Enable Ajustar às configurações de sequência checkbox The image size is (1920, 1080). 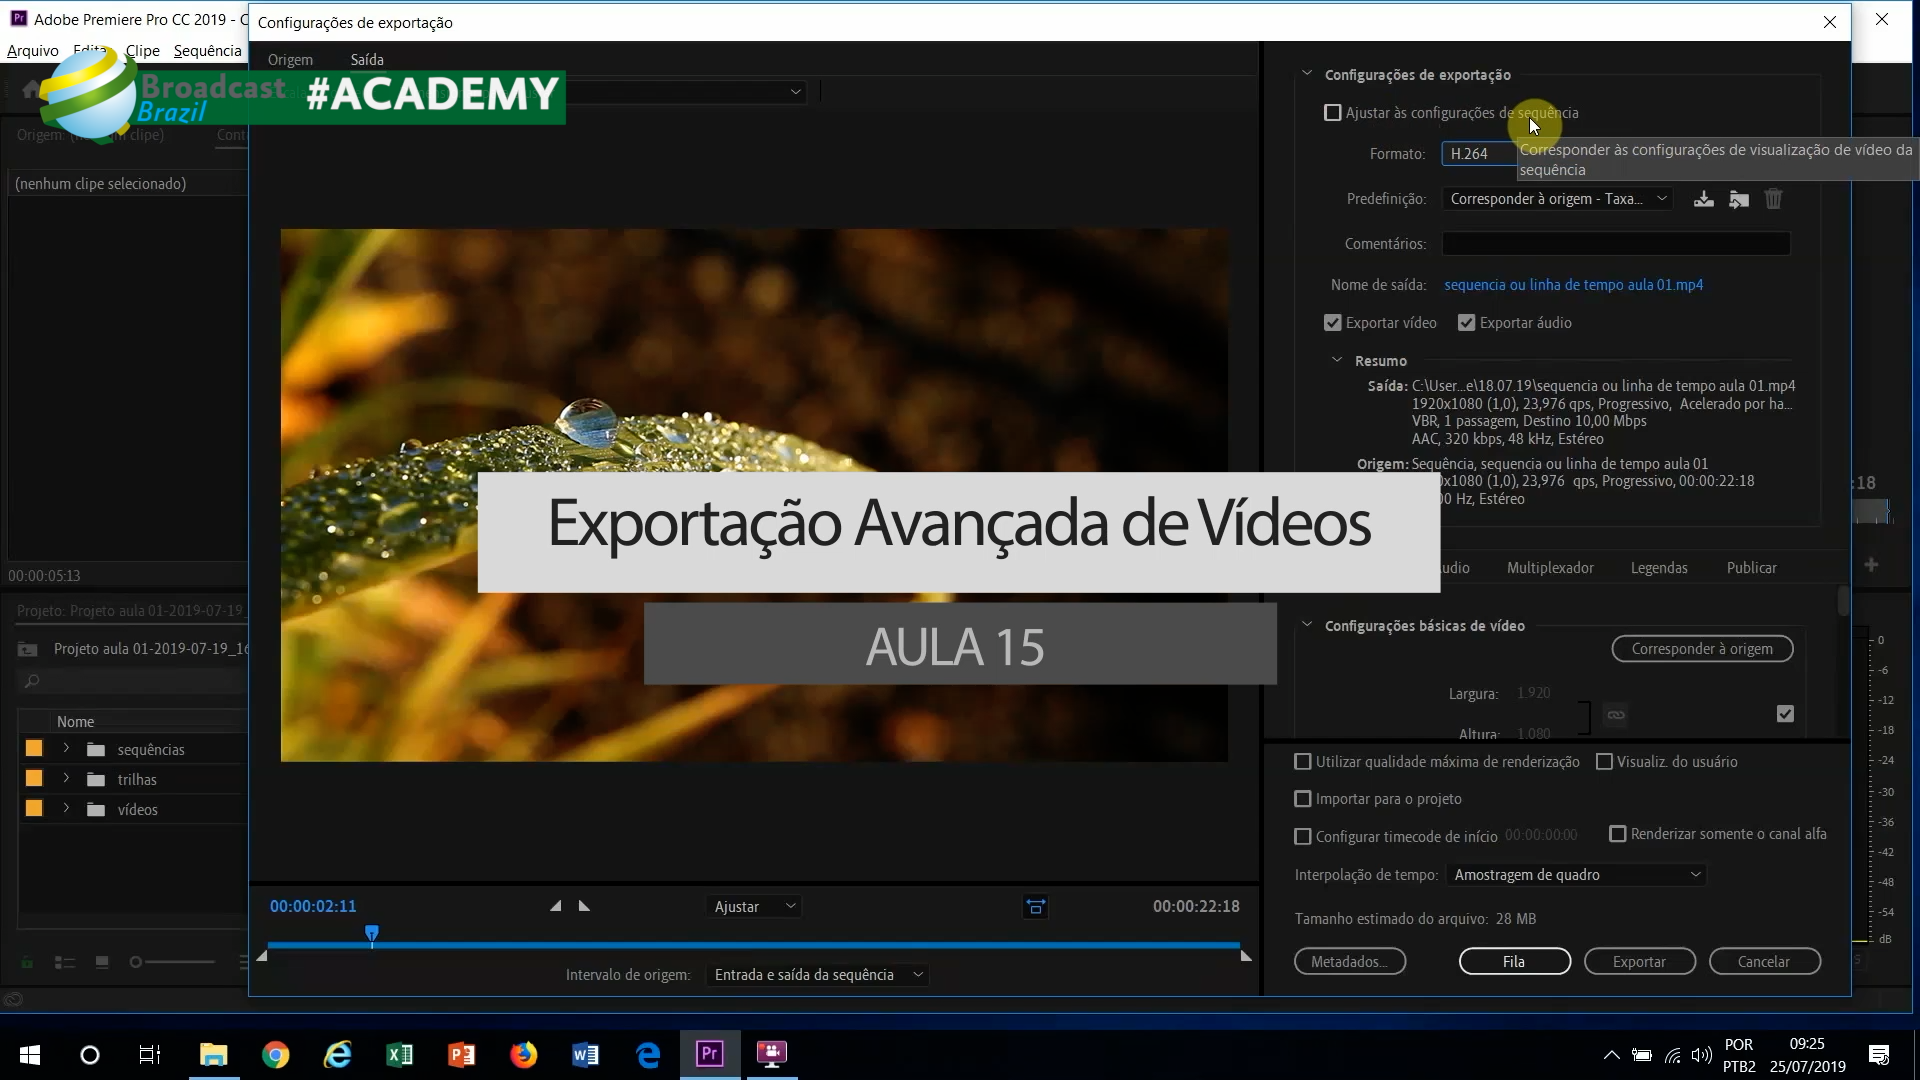(x=1332, y=113)
